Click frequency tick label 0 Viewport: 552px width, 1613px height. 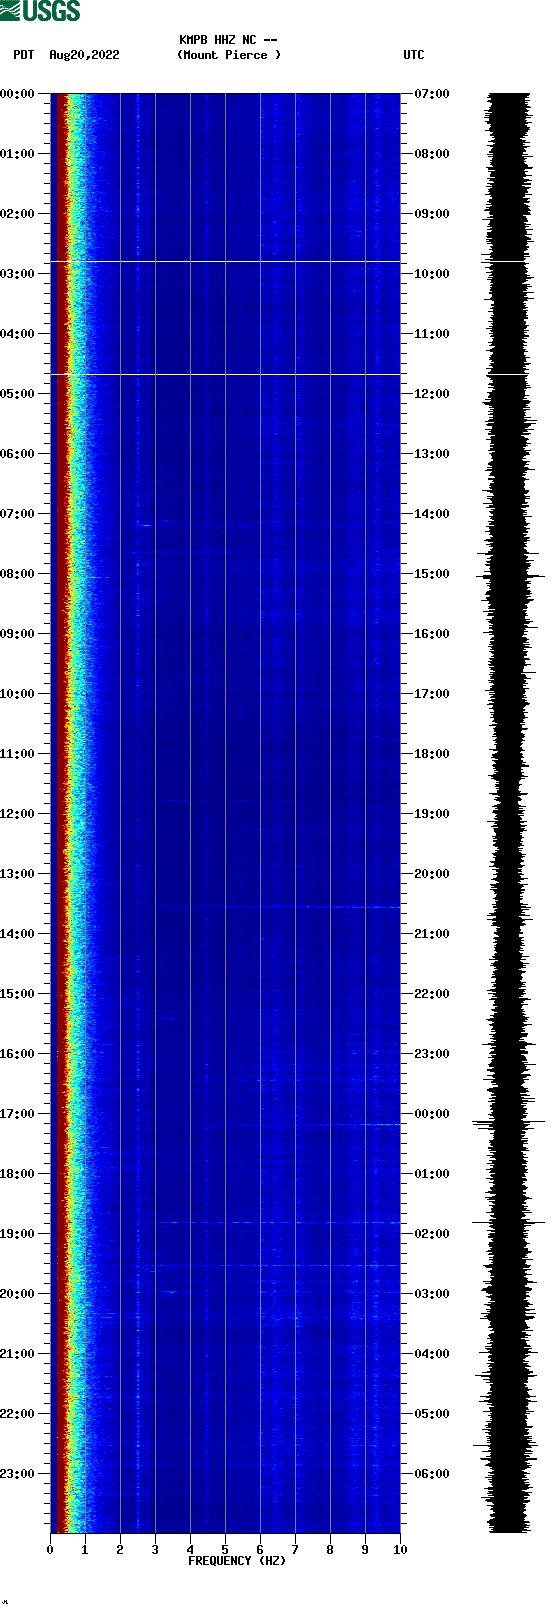click(x=50, y=1550)
